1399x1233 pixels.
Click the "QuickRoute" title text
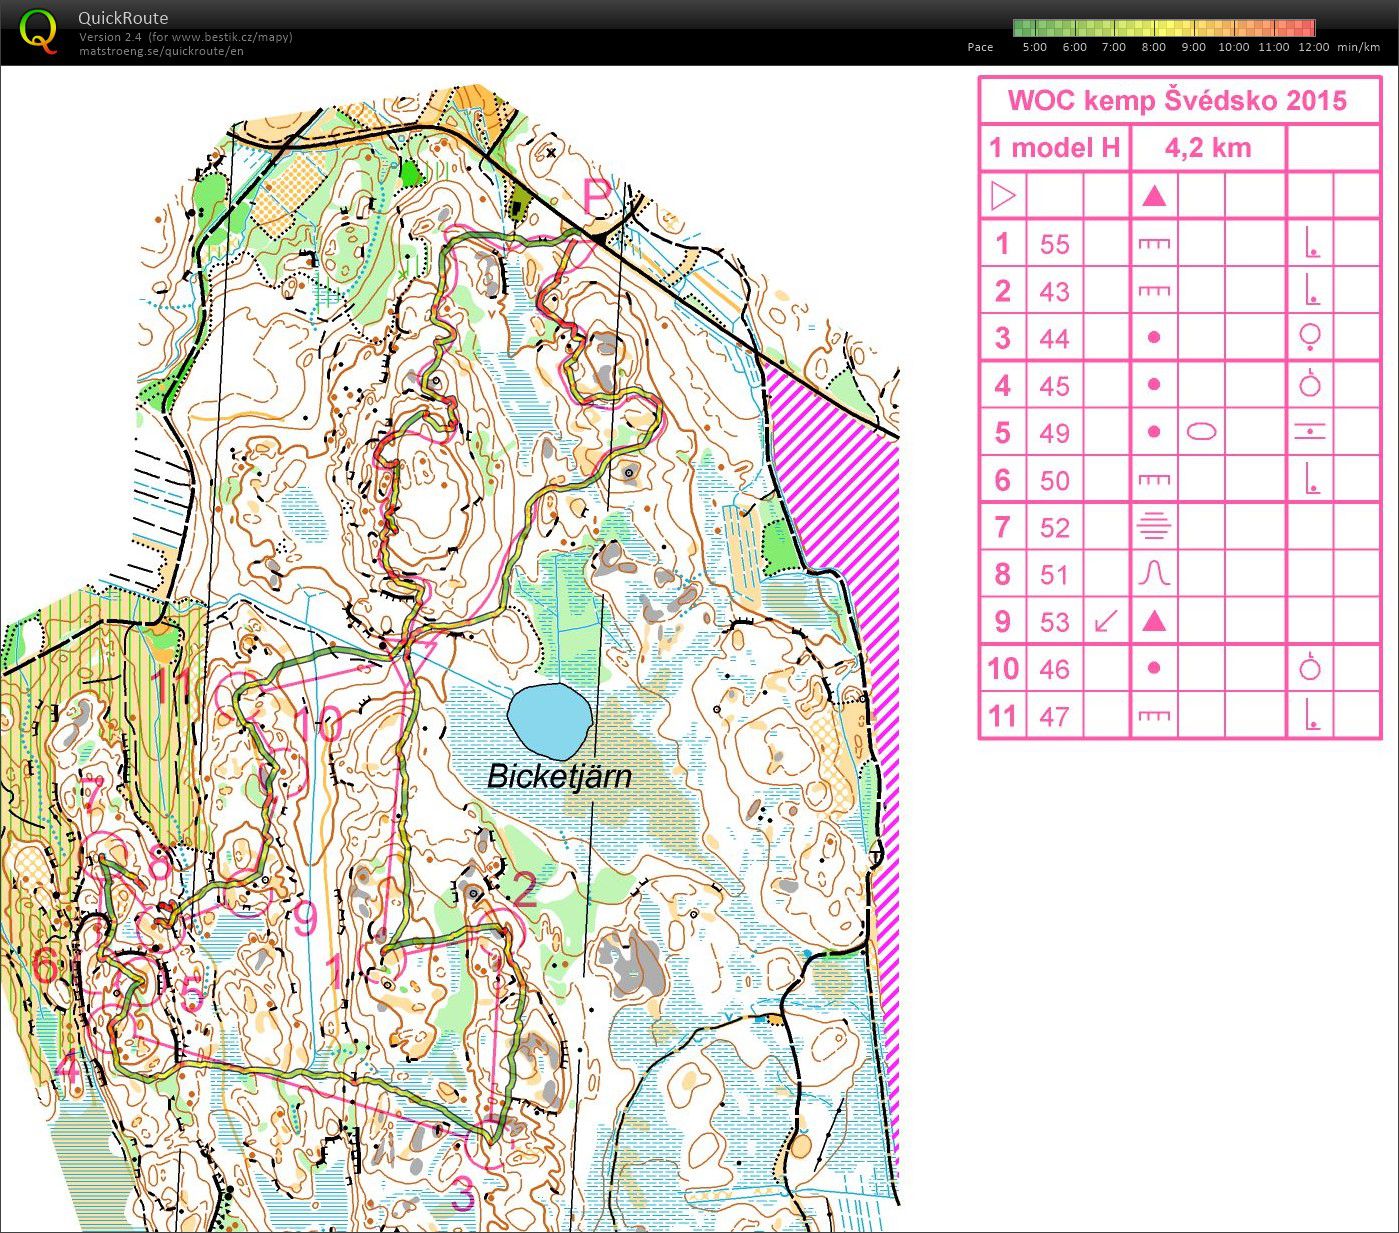pyautogui.click(x=123, y=18)
